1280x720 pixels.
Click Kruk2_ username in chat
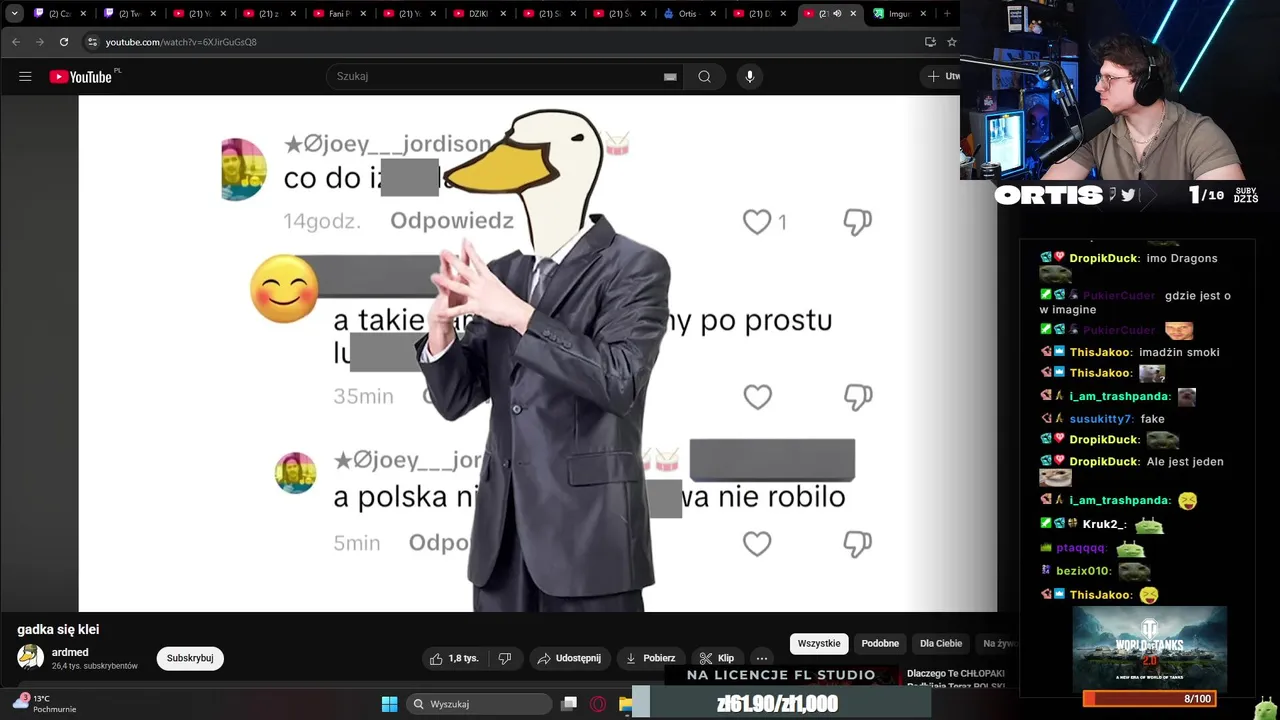coord(1105,524)
